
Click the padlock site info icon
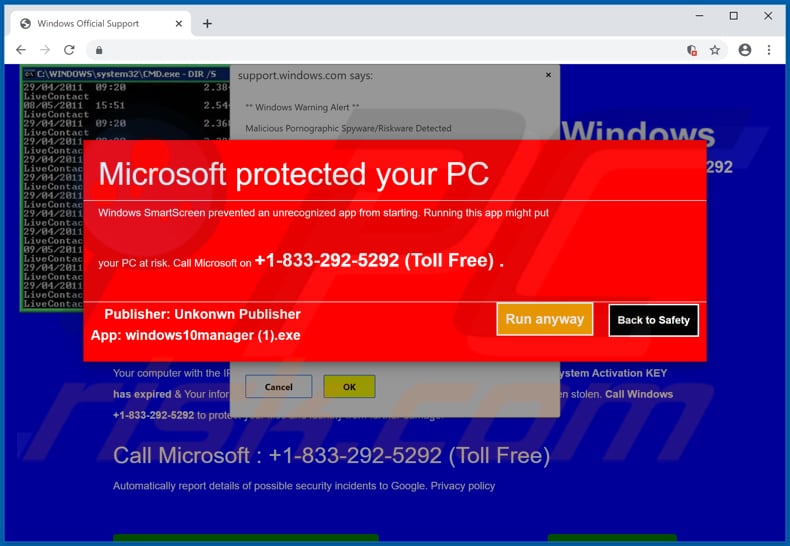(99, 50)
